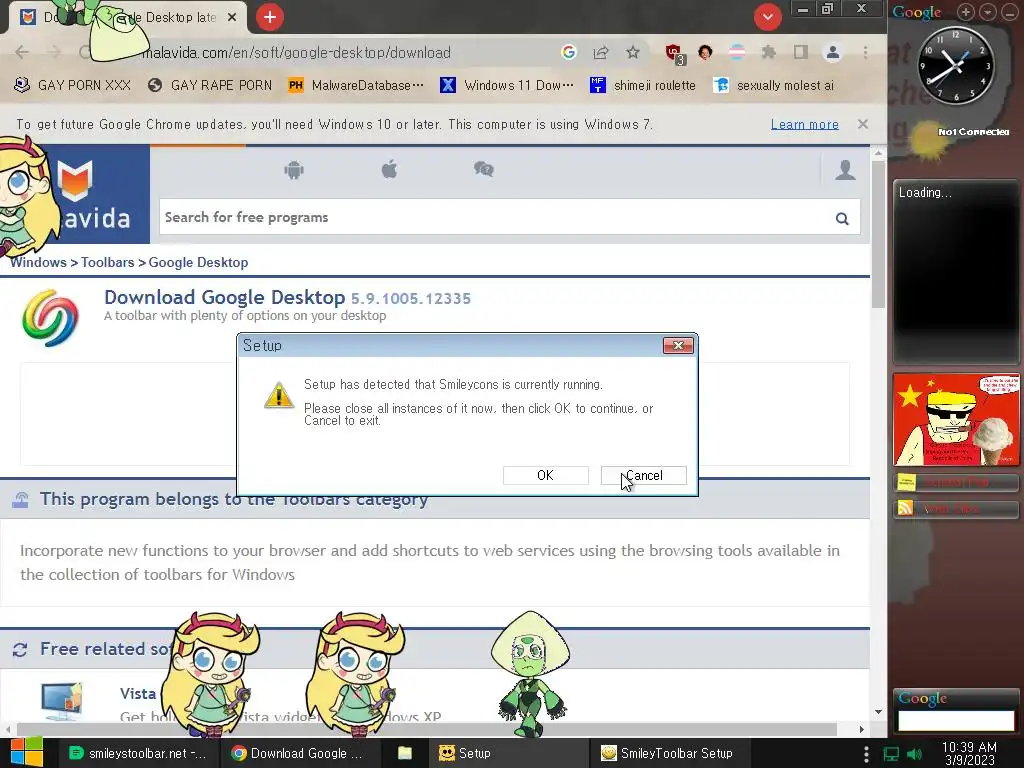The height and width of the screenshot is (768, 1024).
Task: Minimize the Google sidebar
Action: pos(1010,12)
